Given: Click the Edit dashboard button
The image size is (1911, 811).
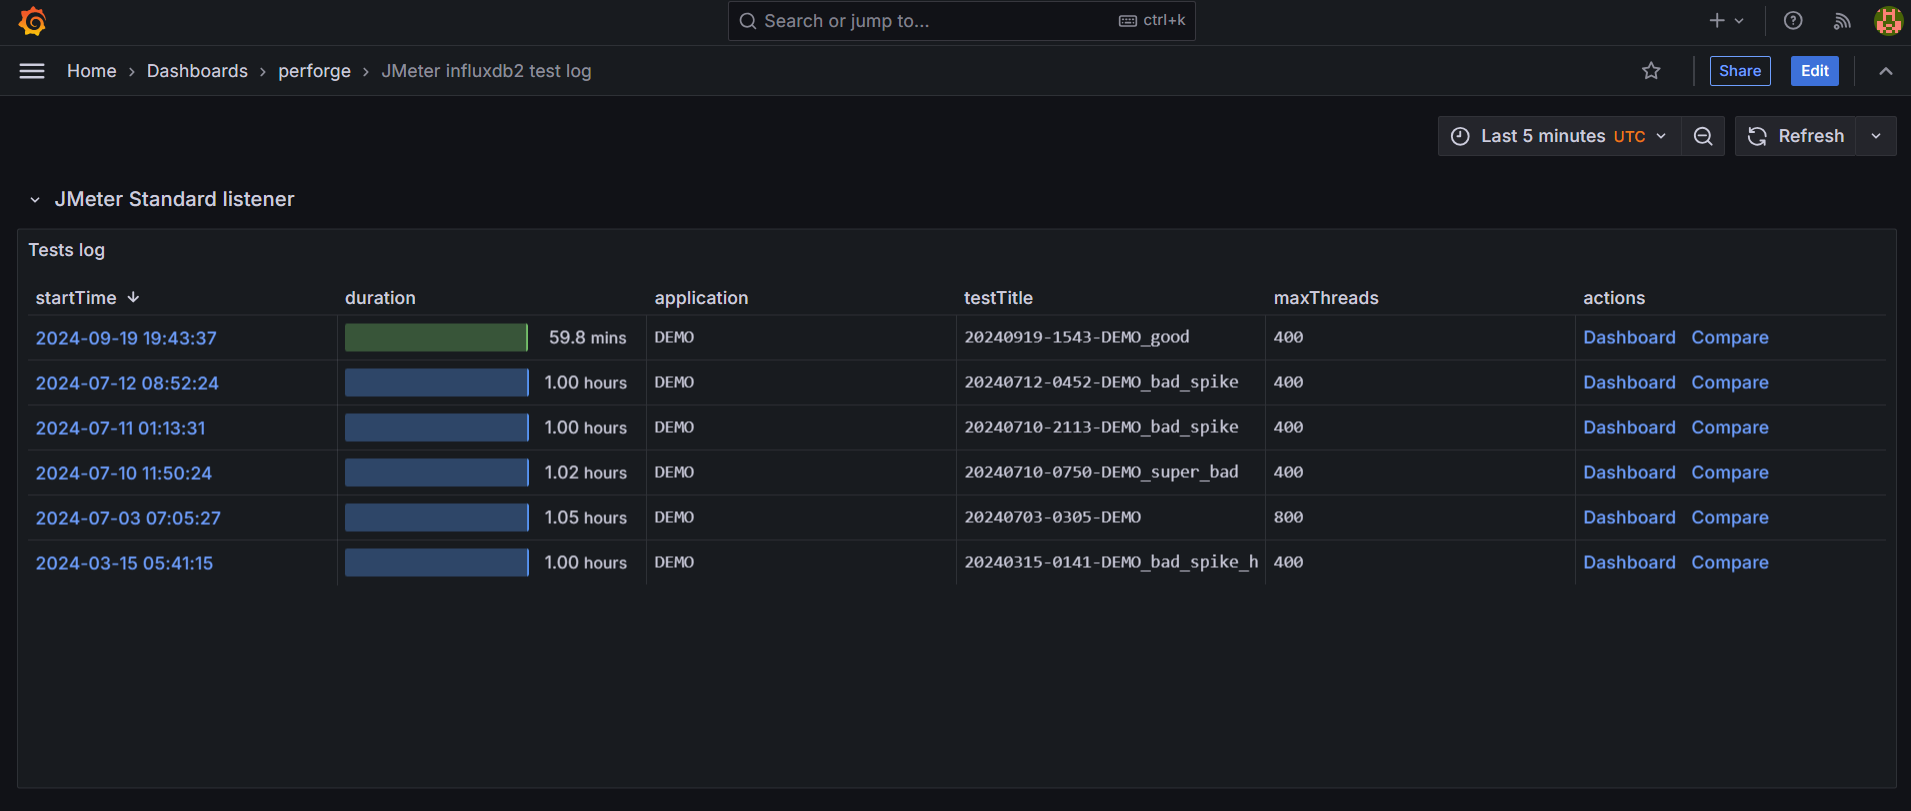Looking at the screenshot, I should pyautogui.click(x=1814, y=71).
